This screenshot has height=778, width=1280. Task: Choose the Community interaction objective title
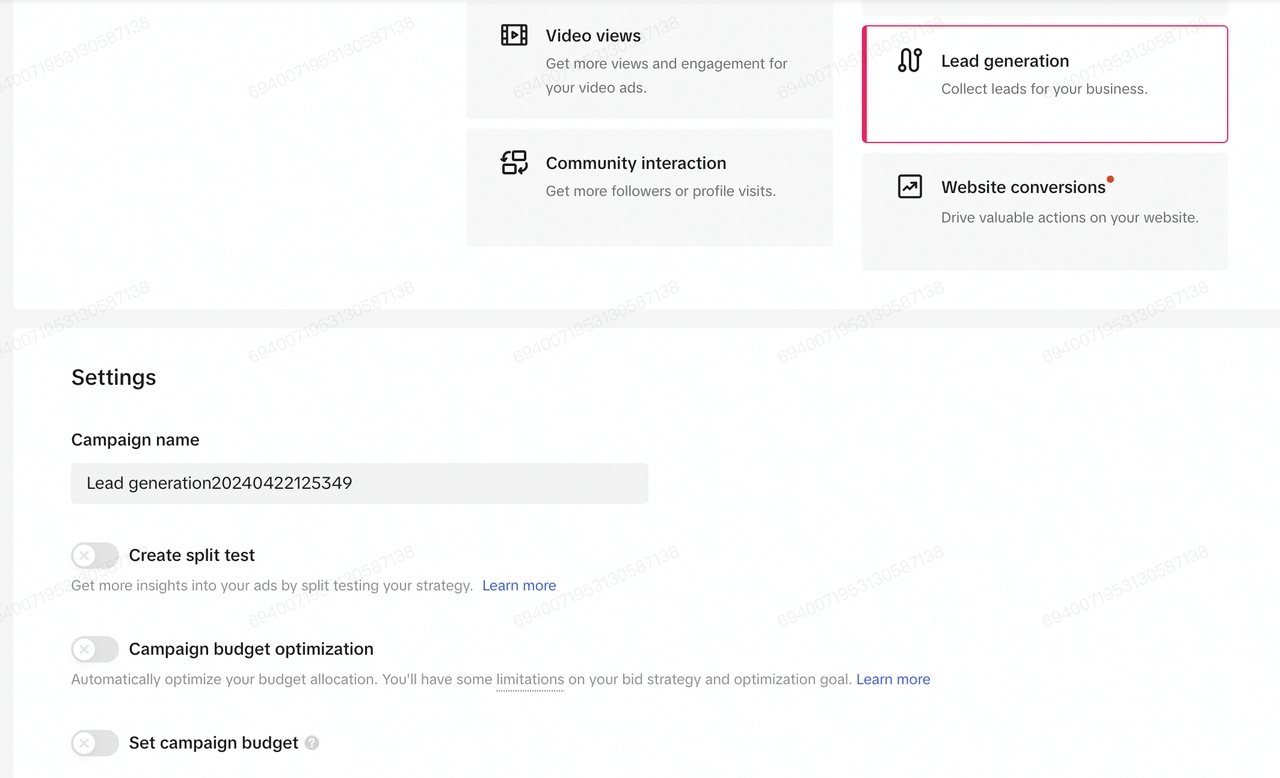[636, 163]
